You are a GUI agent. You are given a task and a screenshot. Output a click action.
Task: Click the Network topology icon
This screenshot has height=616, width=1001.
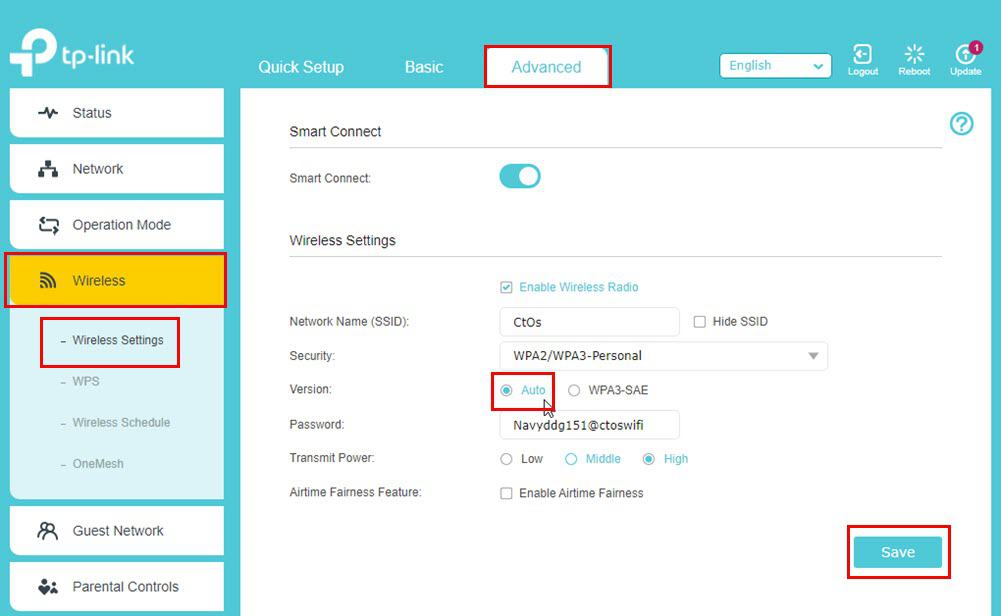pos(48,169)
